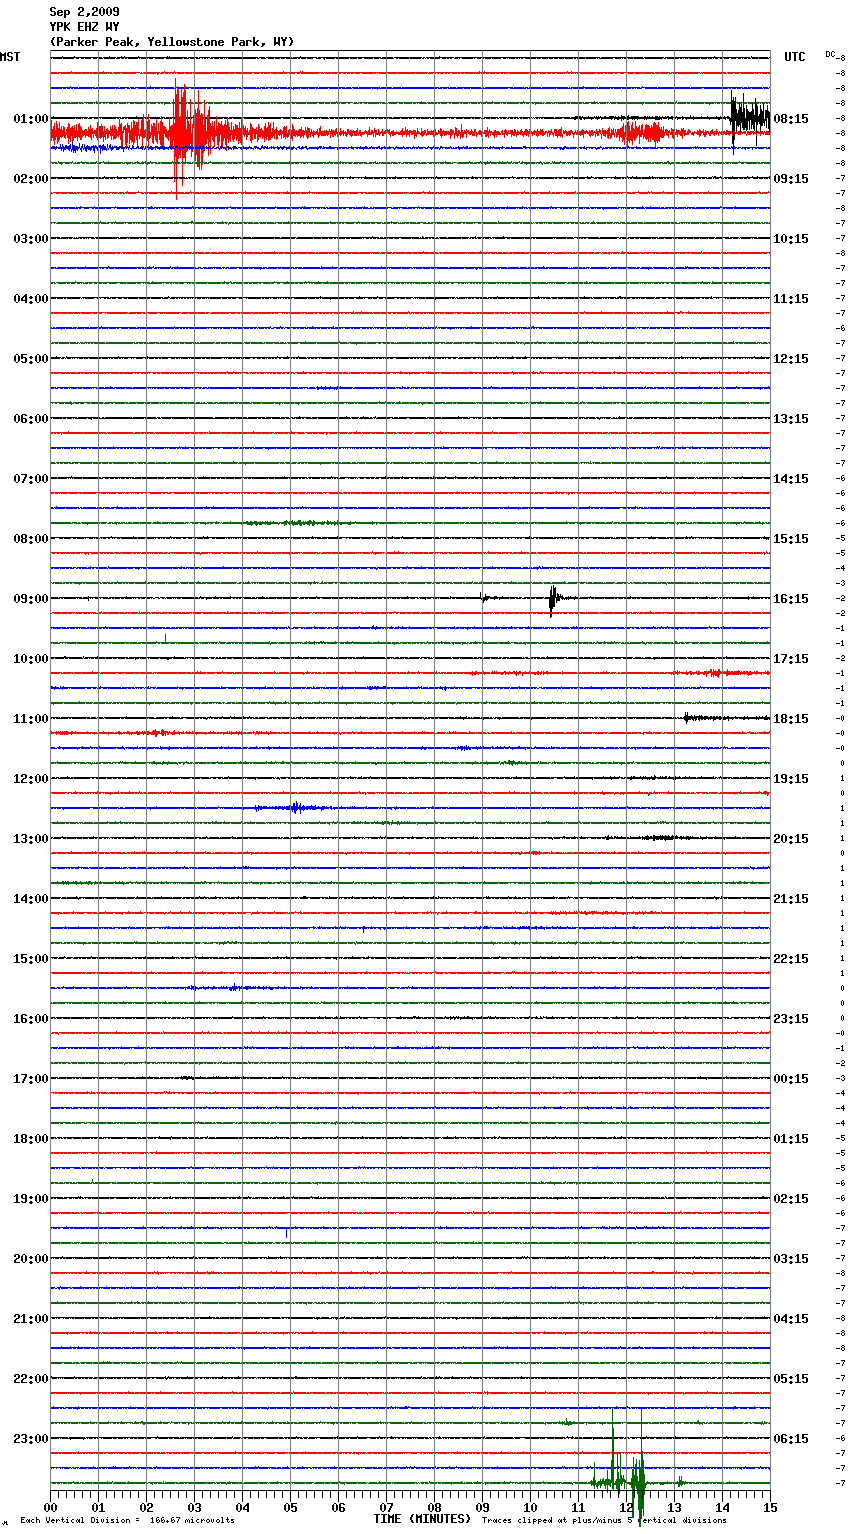Click the 'Sep 2,2009' date header

point(84,12)
